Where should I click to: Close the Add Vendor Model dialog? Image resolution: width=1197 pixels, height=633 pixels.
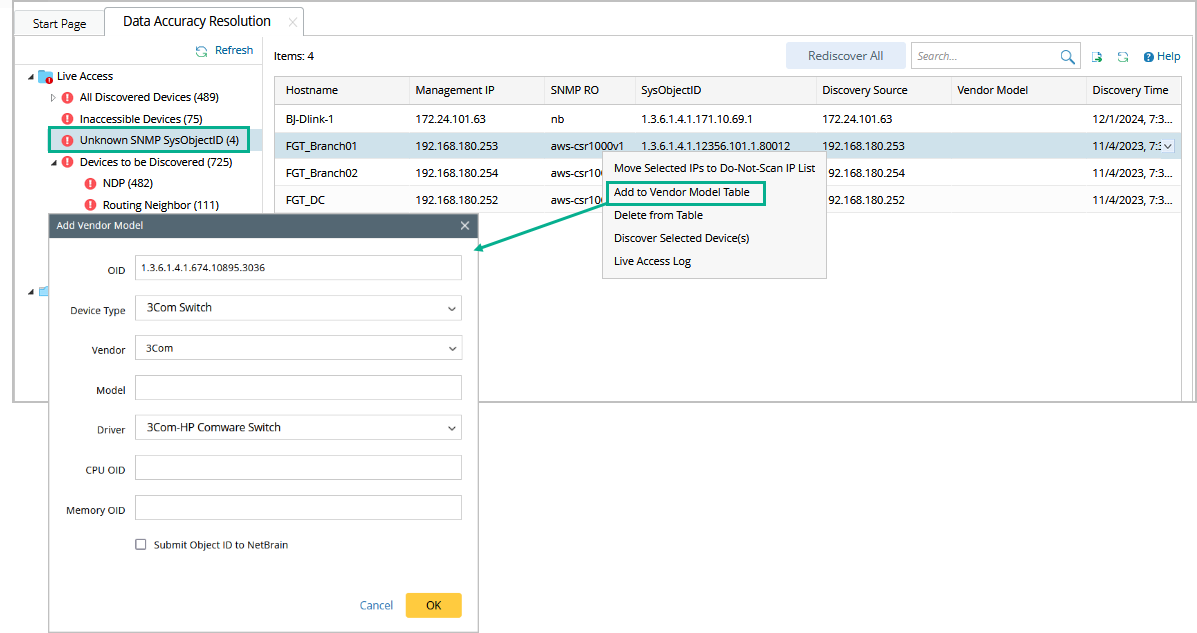(x=465, y=226)
